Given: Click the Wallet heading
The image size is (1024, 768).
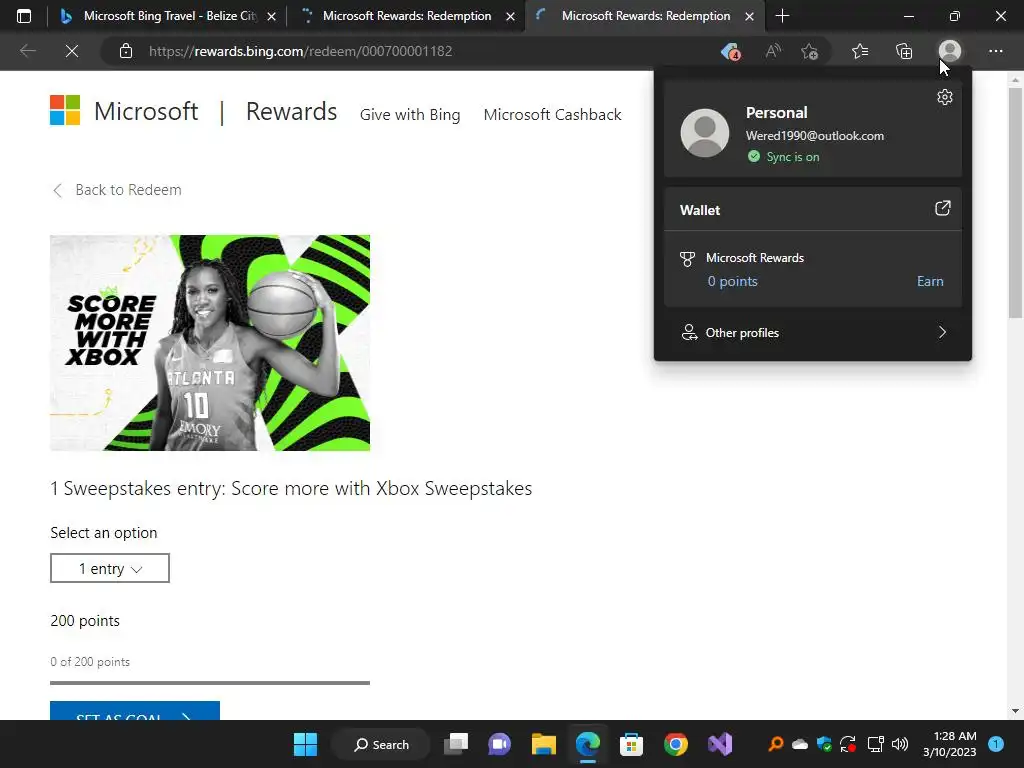Looking at the screenshot, I should pyautogui.click(x=699, y=210).
